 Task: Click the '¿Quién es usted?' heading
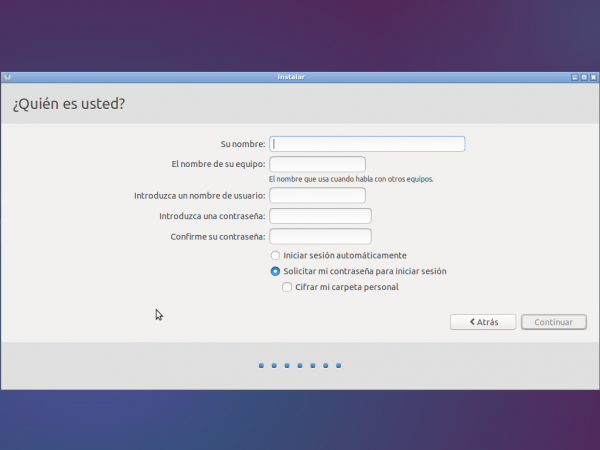[x=69, y=104]
